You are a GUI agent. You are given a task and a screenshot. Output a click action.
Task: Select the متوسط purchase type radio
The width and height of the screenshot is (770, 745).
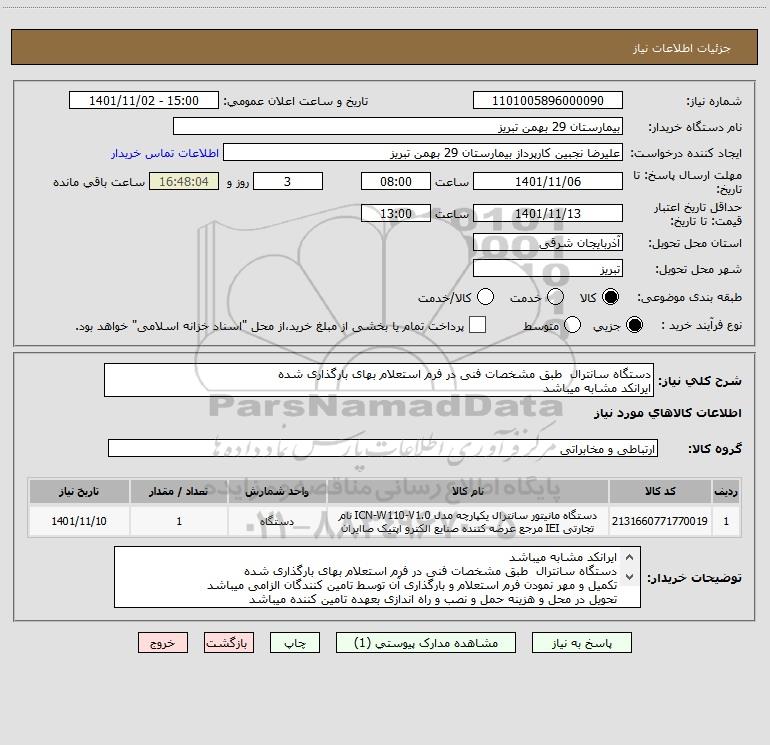coord(572,325)
